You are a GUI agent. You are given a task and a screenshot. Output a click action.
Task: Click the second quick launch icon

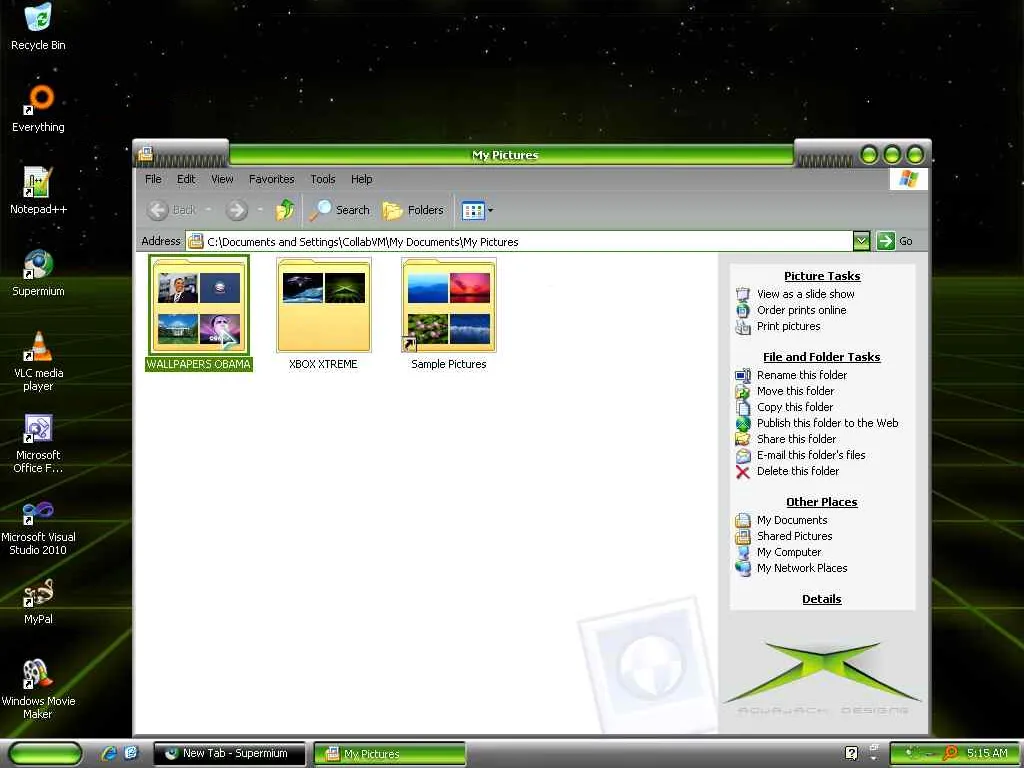(x=131, y=753)
